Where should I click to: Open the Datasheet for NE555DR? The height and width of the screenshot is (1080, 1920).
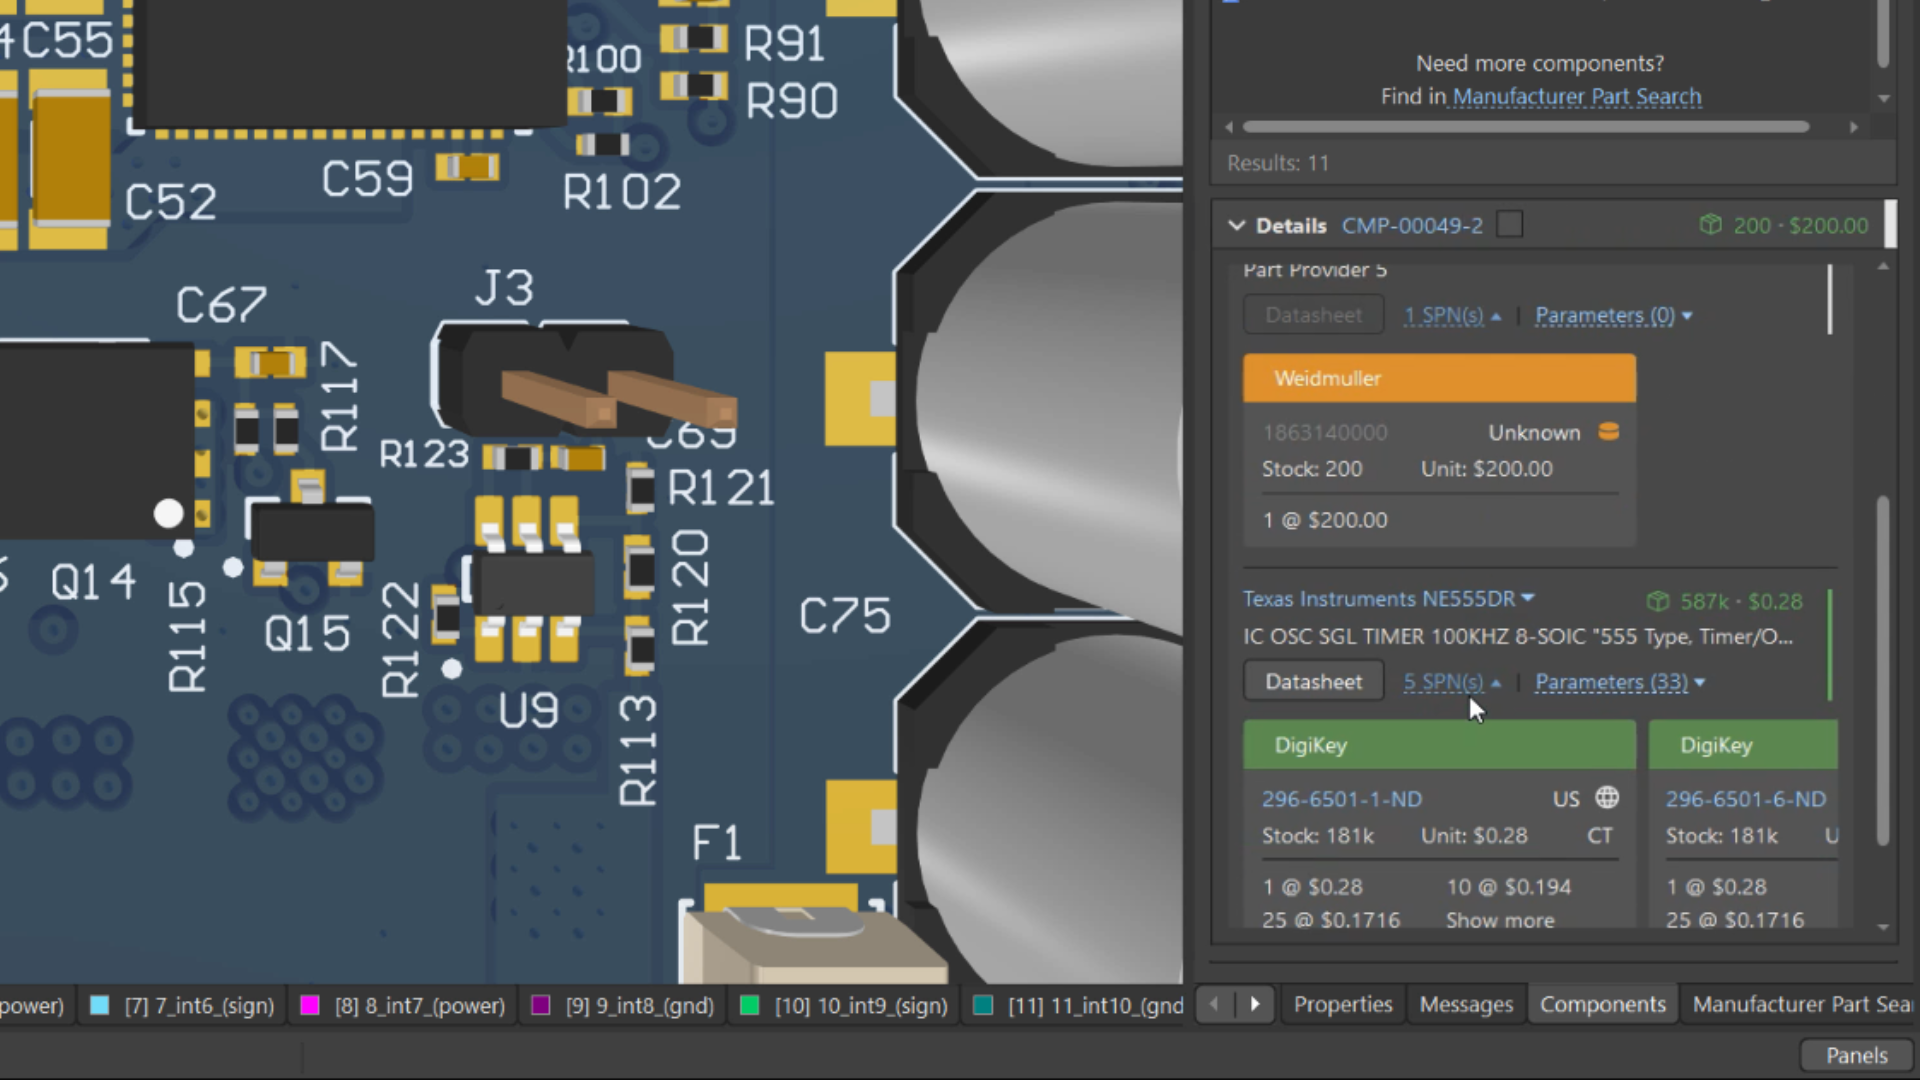click(x=1313, y=681)
